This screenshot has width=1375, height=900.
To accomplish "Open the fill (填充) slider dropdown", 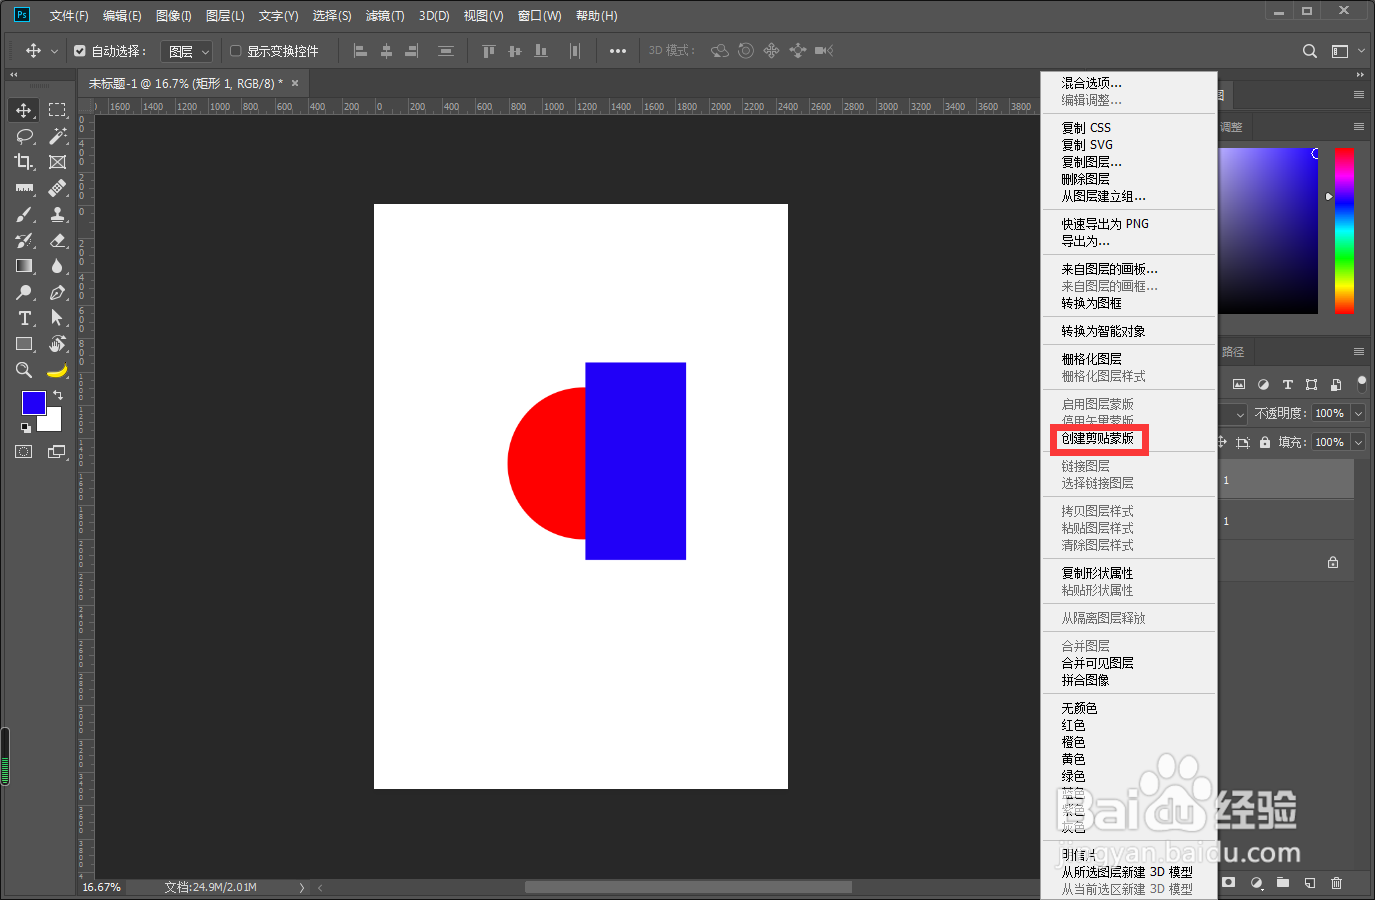I will [x=1358, y=442].
